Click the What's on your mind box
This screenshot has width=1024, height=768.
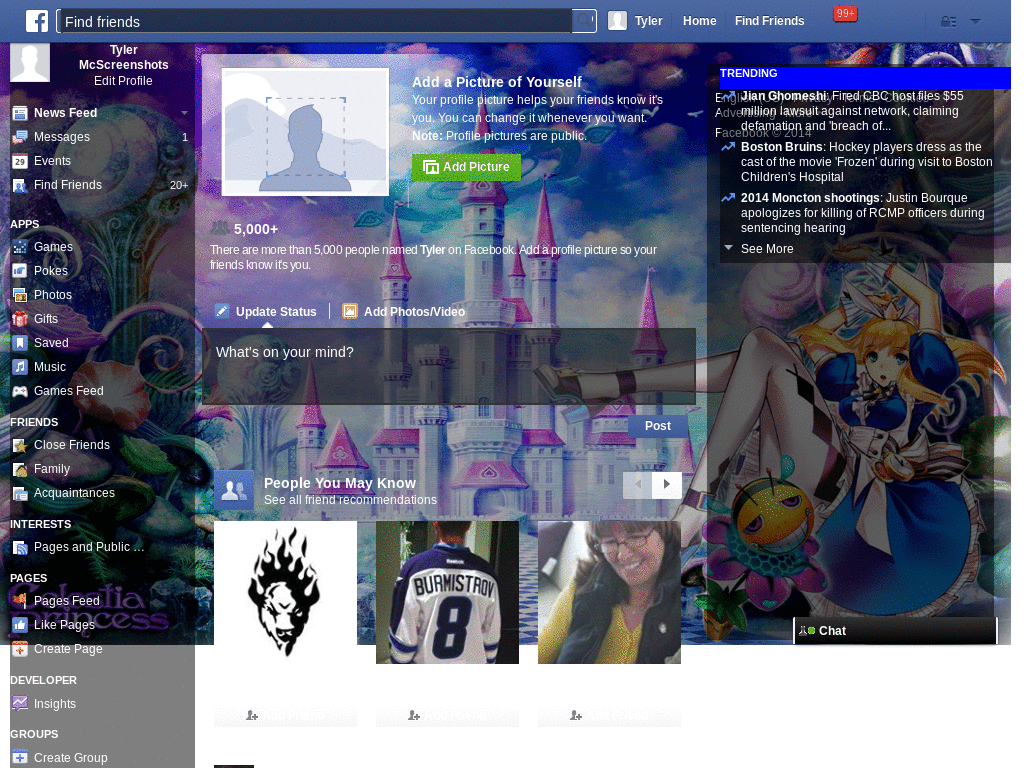[x=449, y=366]
